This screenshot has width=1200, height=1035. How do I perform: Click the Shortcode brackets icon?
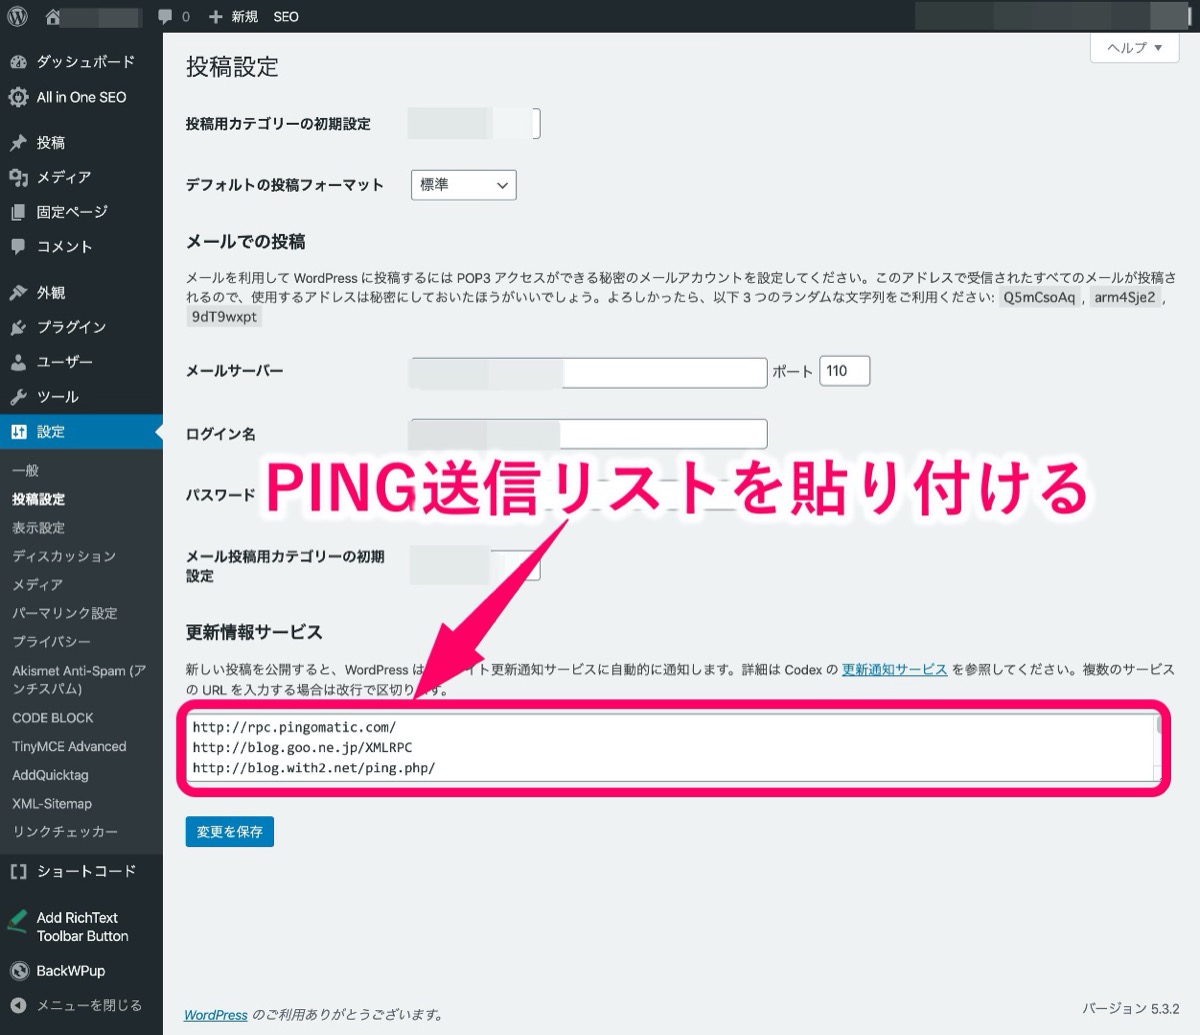[18, 871]
